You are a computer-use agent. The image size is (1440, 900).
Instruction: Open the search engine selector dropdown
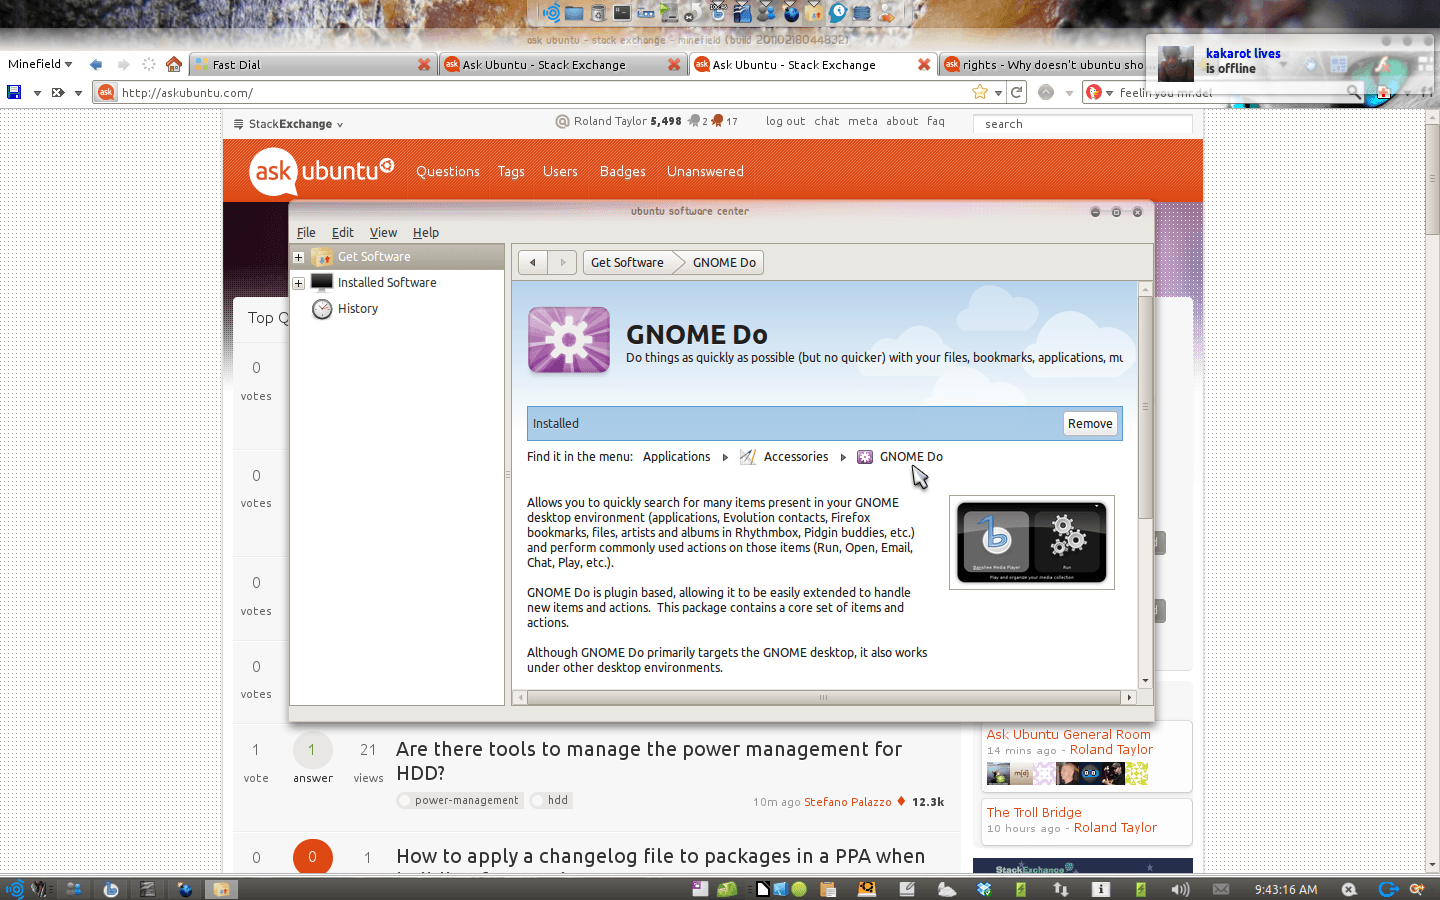coord(1100,93)
